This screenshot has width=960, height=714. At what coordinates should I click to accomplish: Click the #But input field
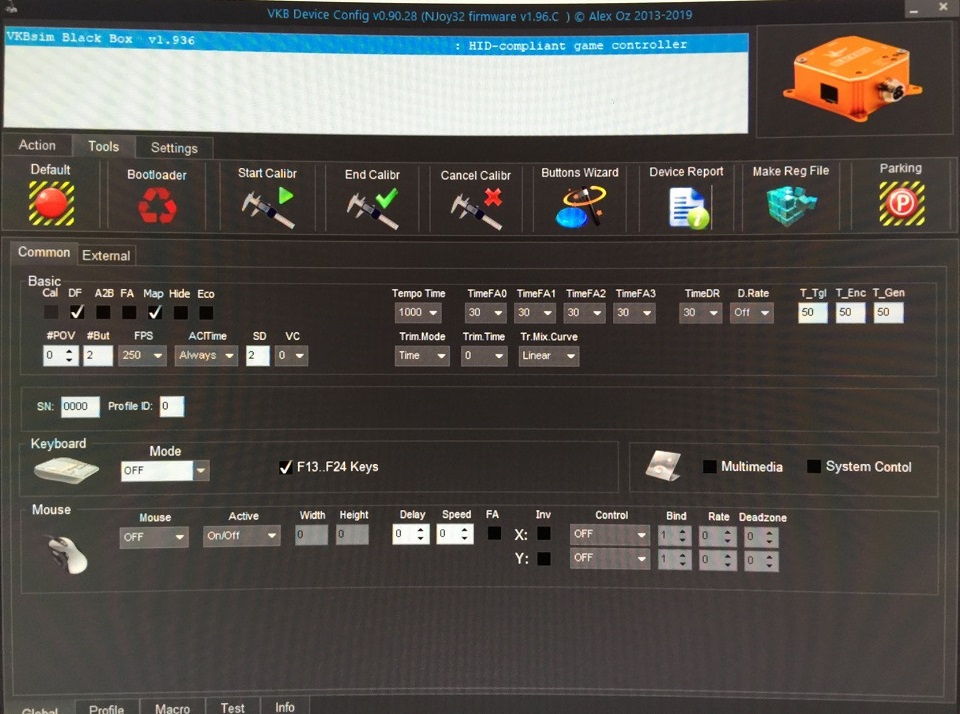click(x=98, y=356)
